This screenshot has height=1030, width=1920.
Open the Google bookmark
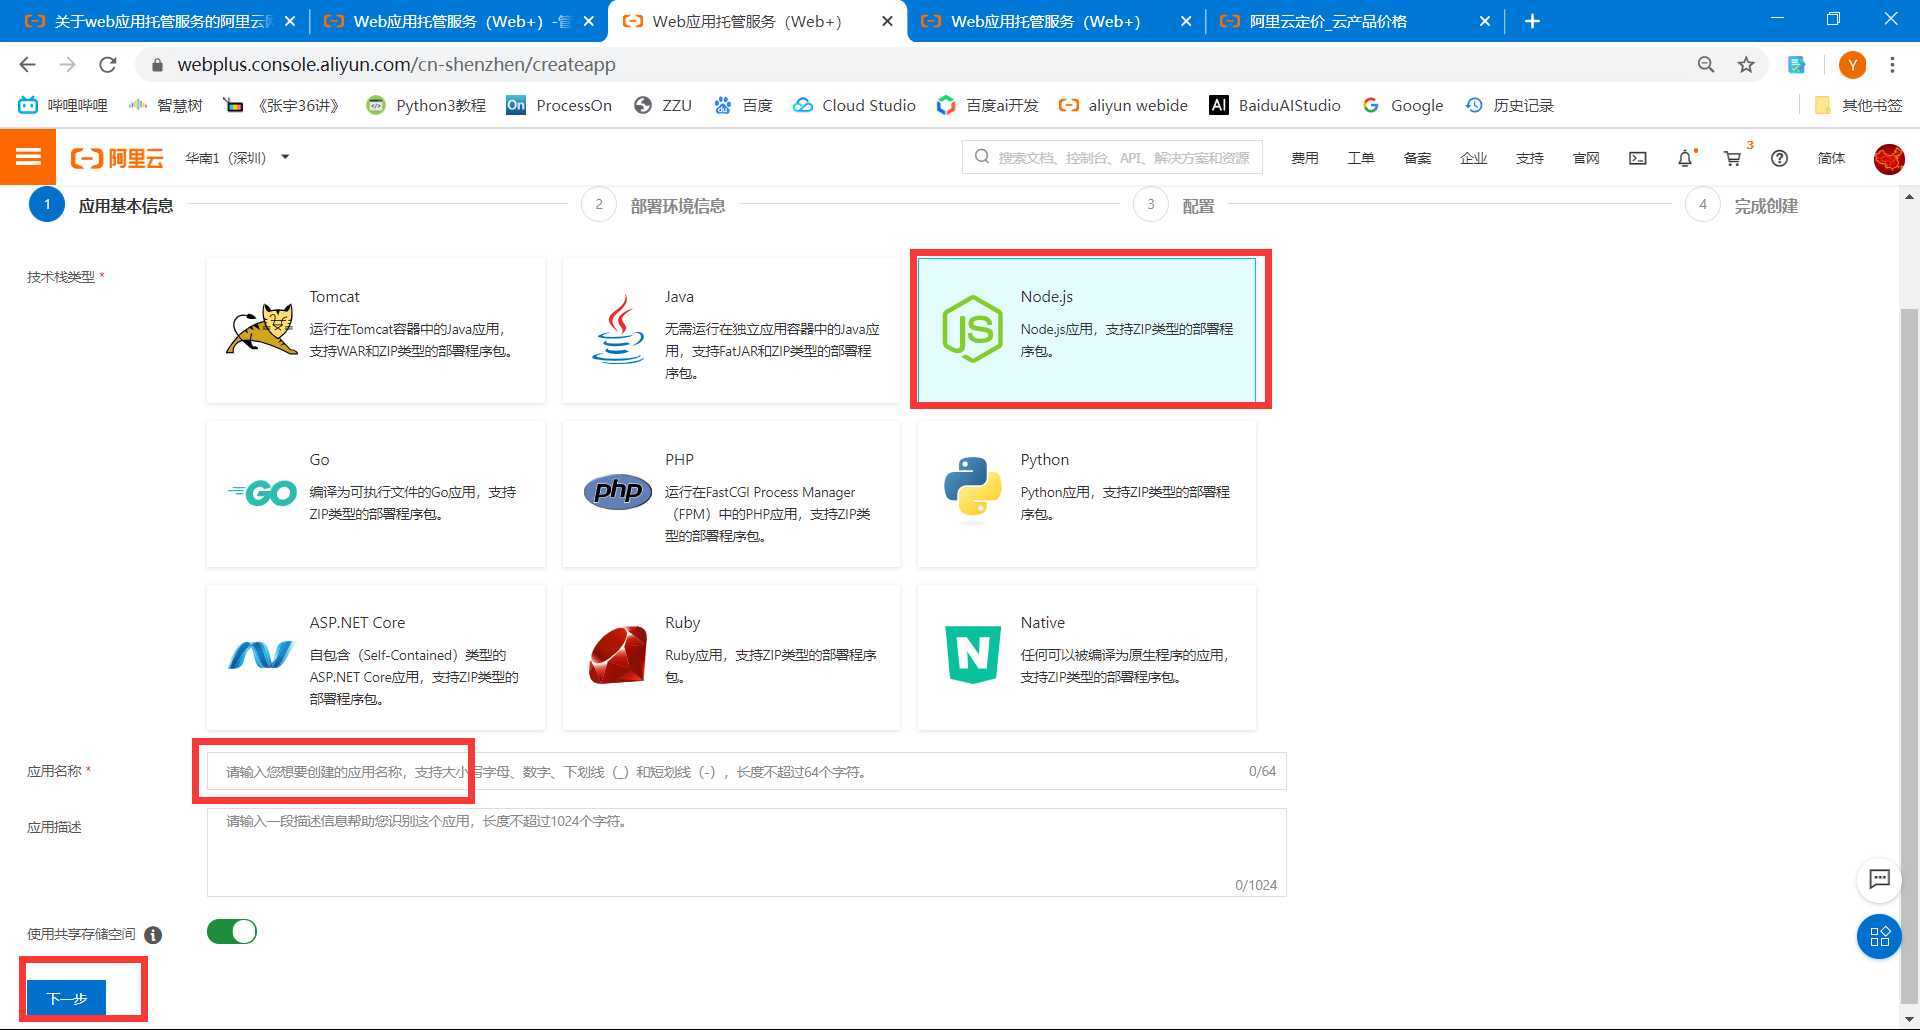(1403, 105)
